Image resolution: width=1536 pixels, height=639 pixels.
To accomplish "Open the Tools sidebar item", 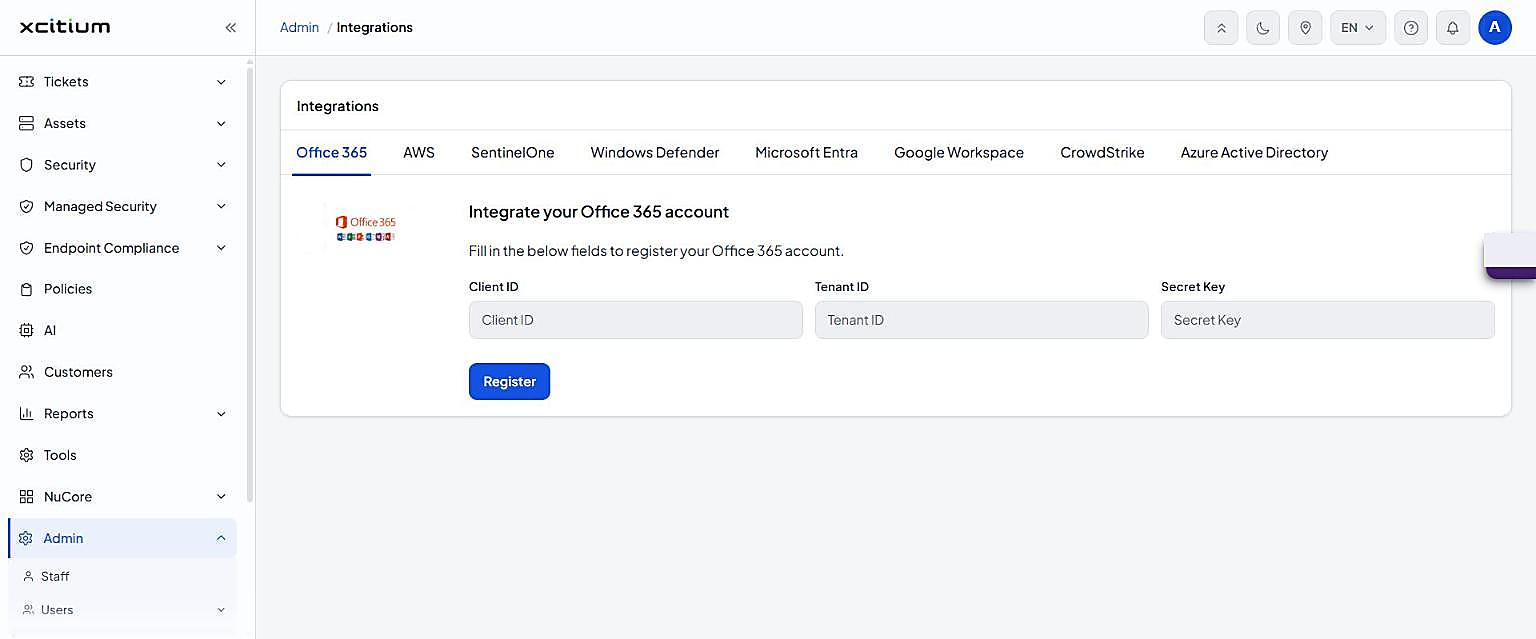I will coord(122,455).
